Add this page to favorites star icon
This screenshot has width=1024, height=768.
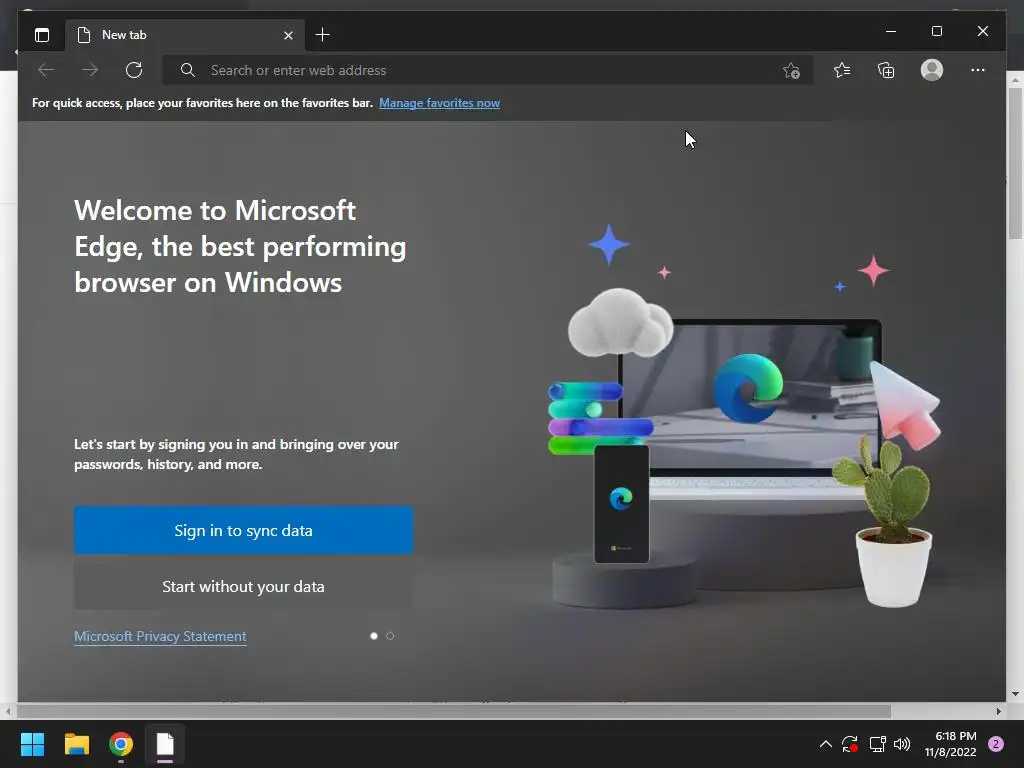click(x=791, y=71)
